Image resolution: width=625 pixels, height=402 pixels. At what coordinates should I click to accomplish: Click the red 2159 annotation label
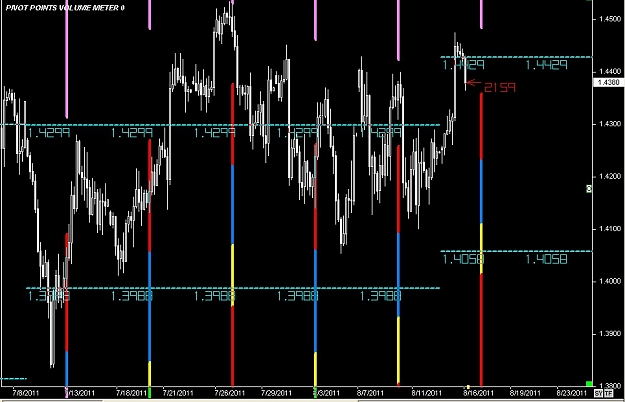point(500,87)
